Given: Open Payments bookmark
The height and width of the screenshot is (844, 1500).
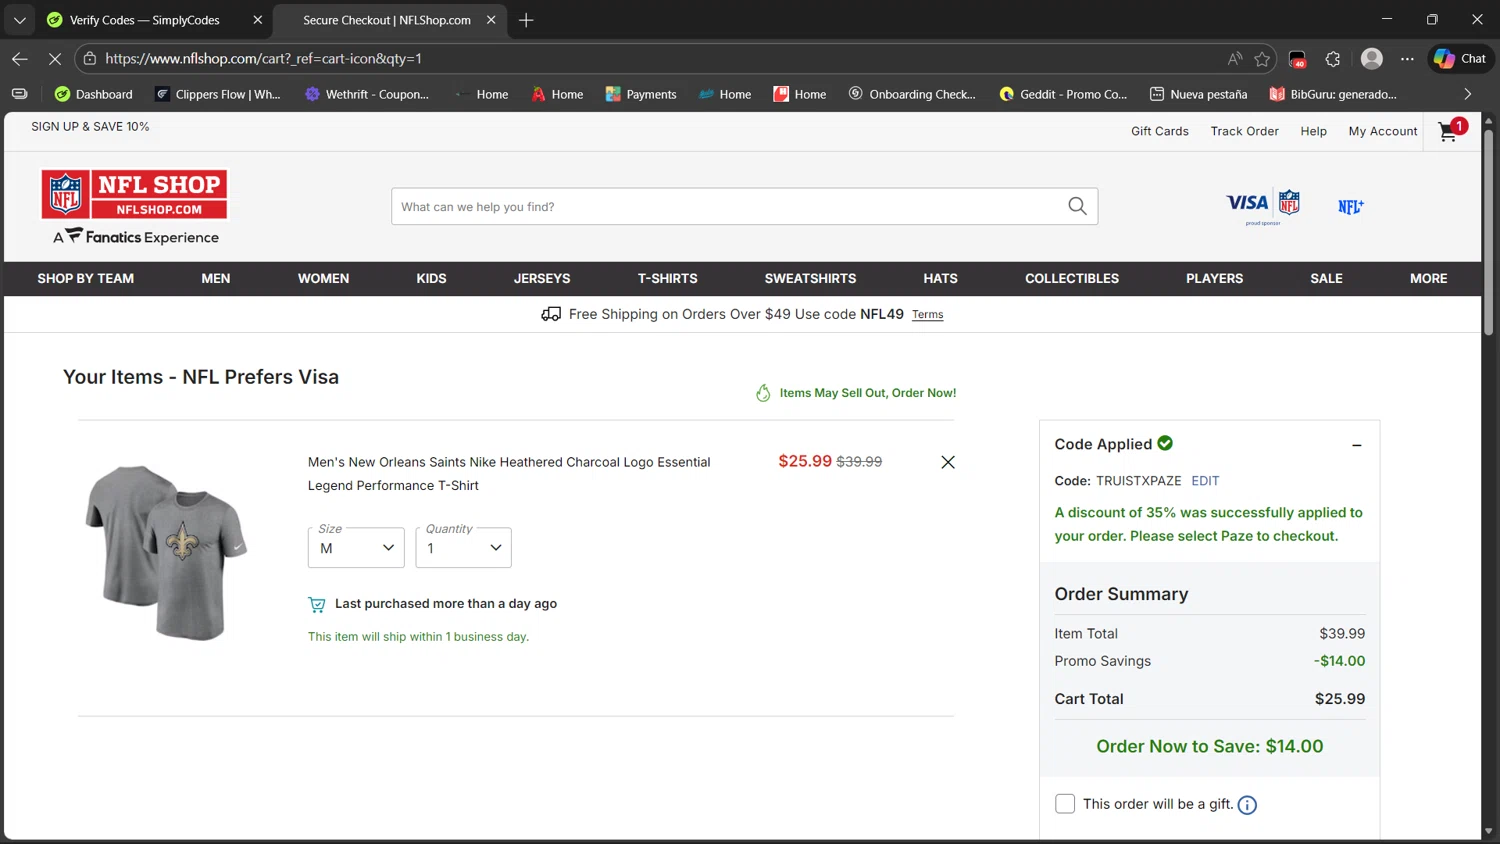Looking at the screenshot, I should pyautogui.click(x=641, y=94).
